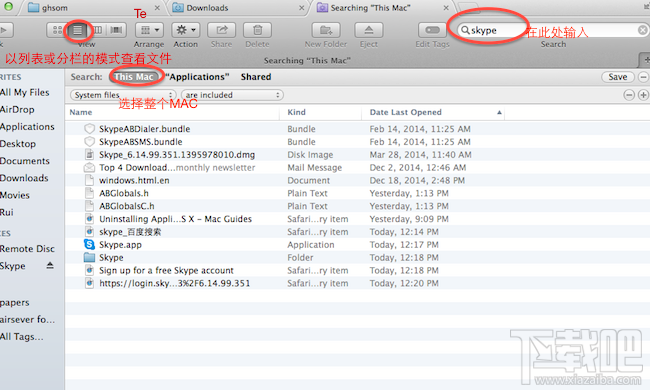Select SkypeABSMS.bundle in results

point(141,142)
